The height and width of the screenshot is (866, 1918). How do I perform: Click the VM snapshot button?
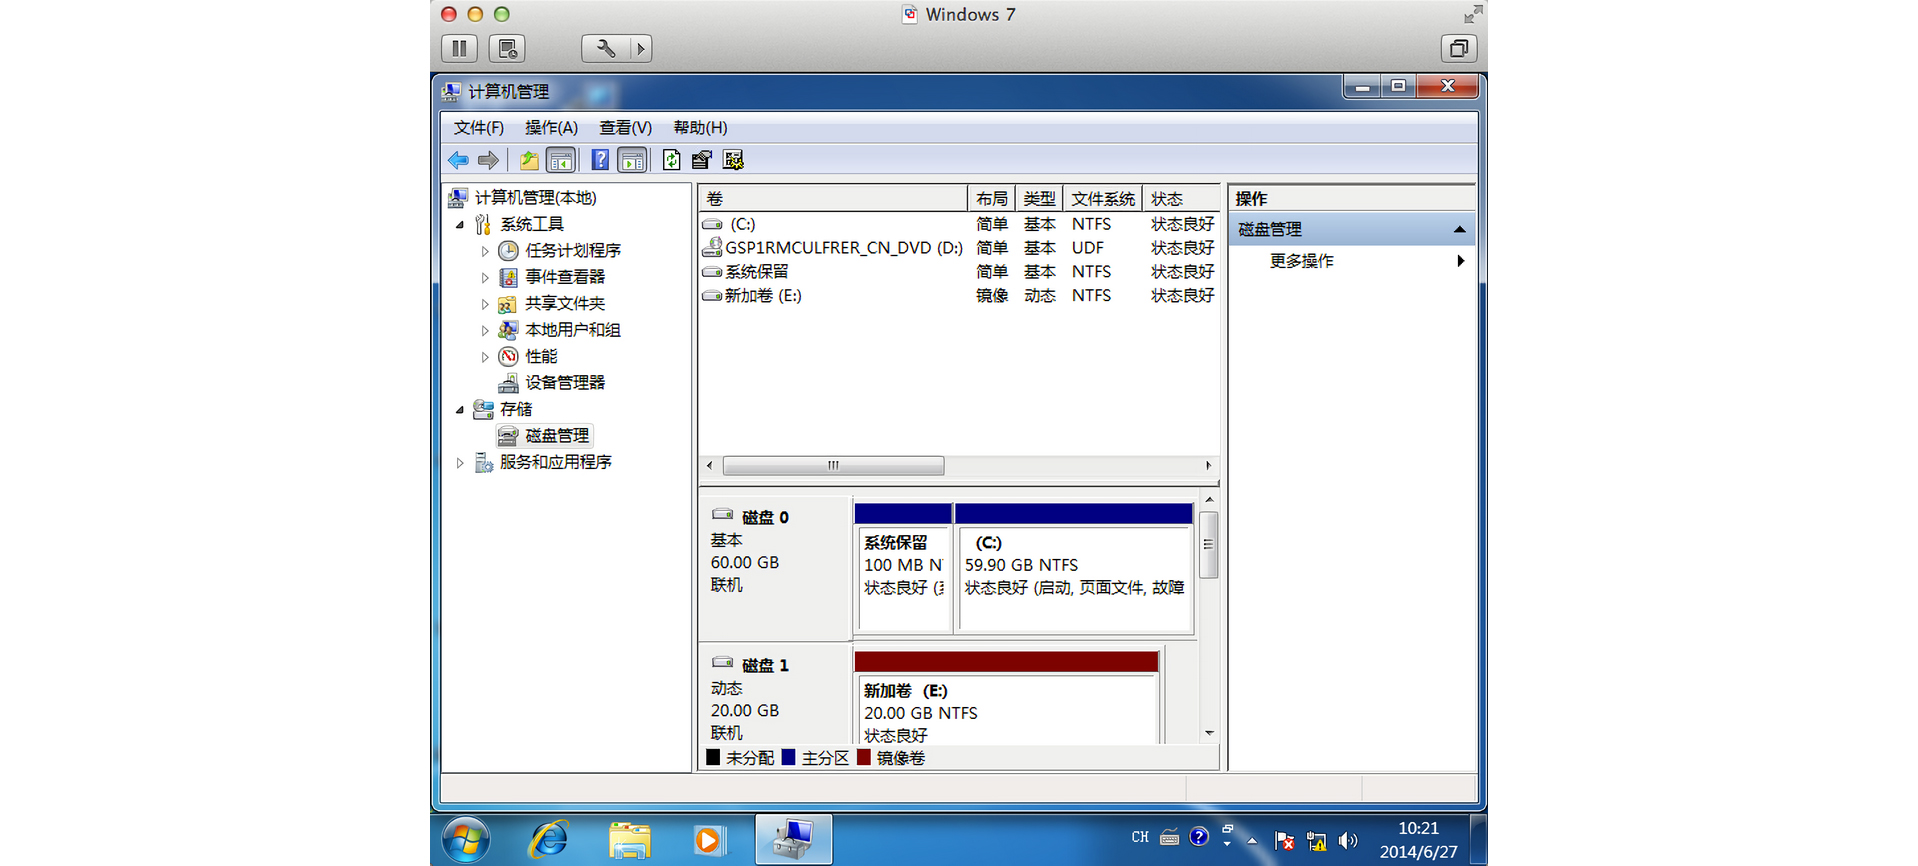(507, 48)
